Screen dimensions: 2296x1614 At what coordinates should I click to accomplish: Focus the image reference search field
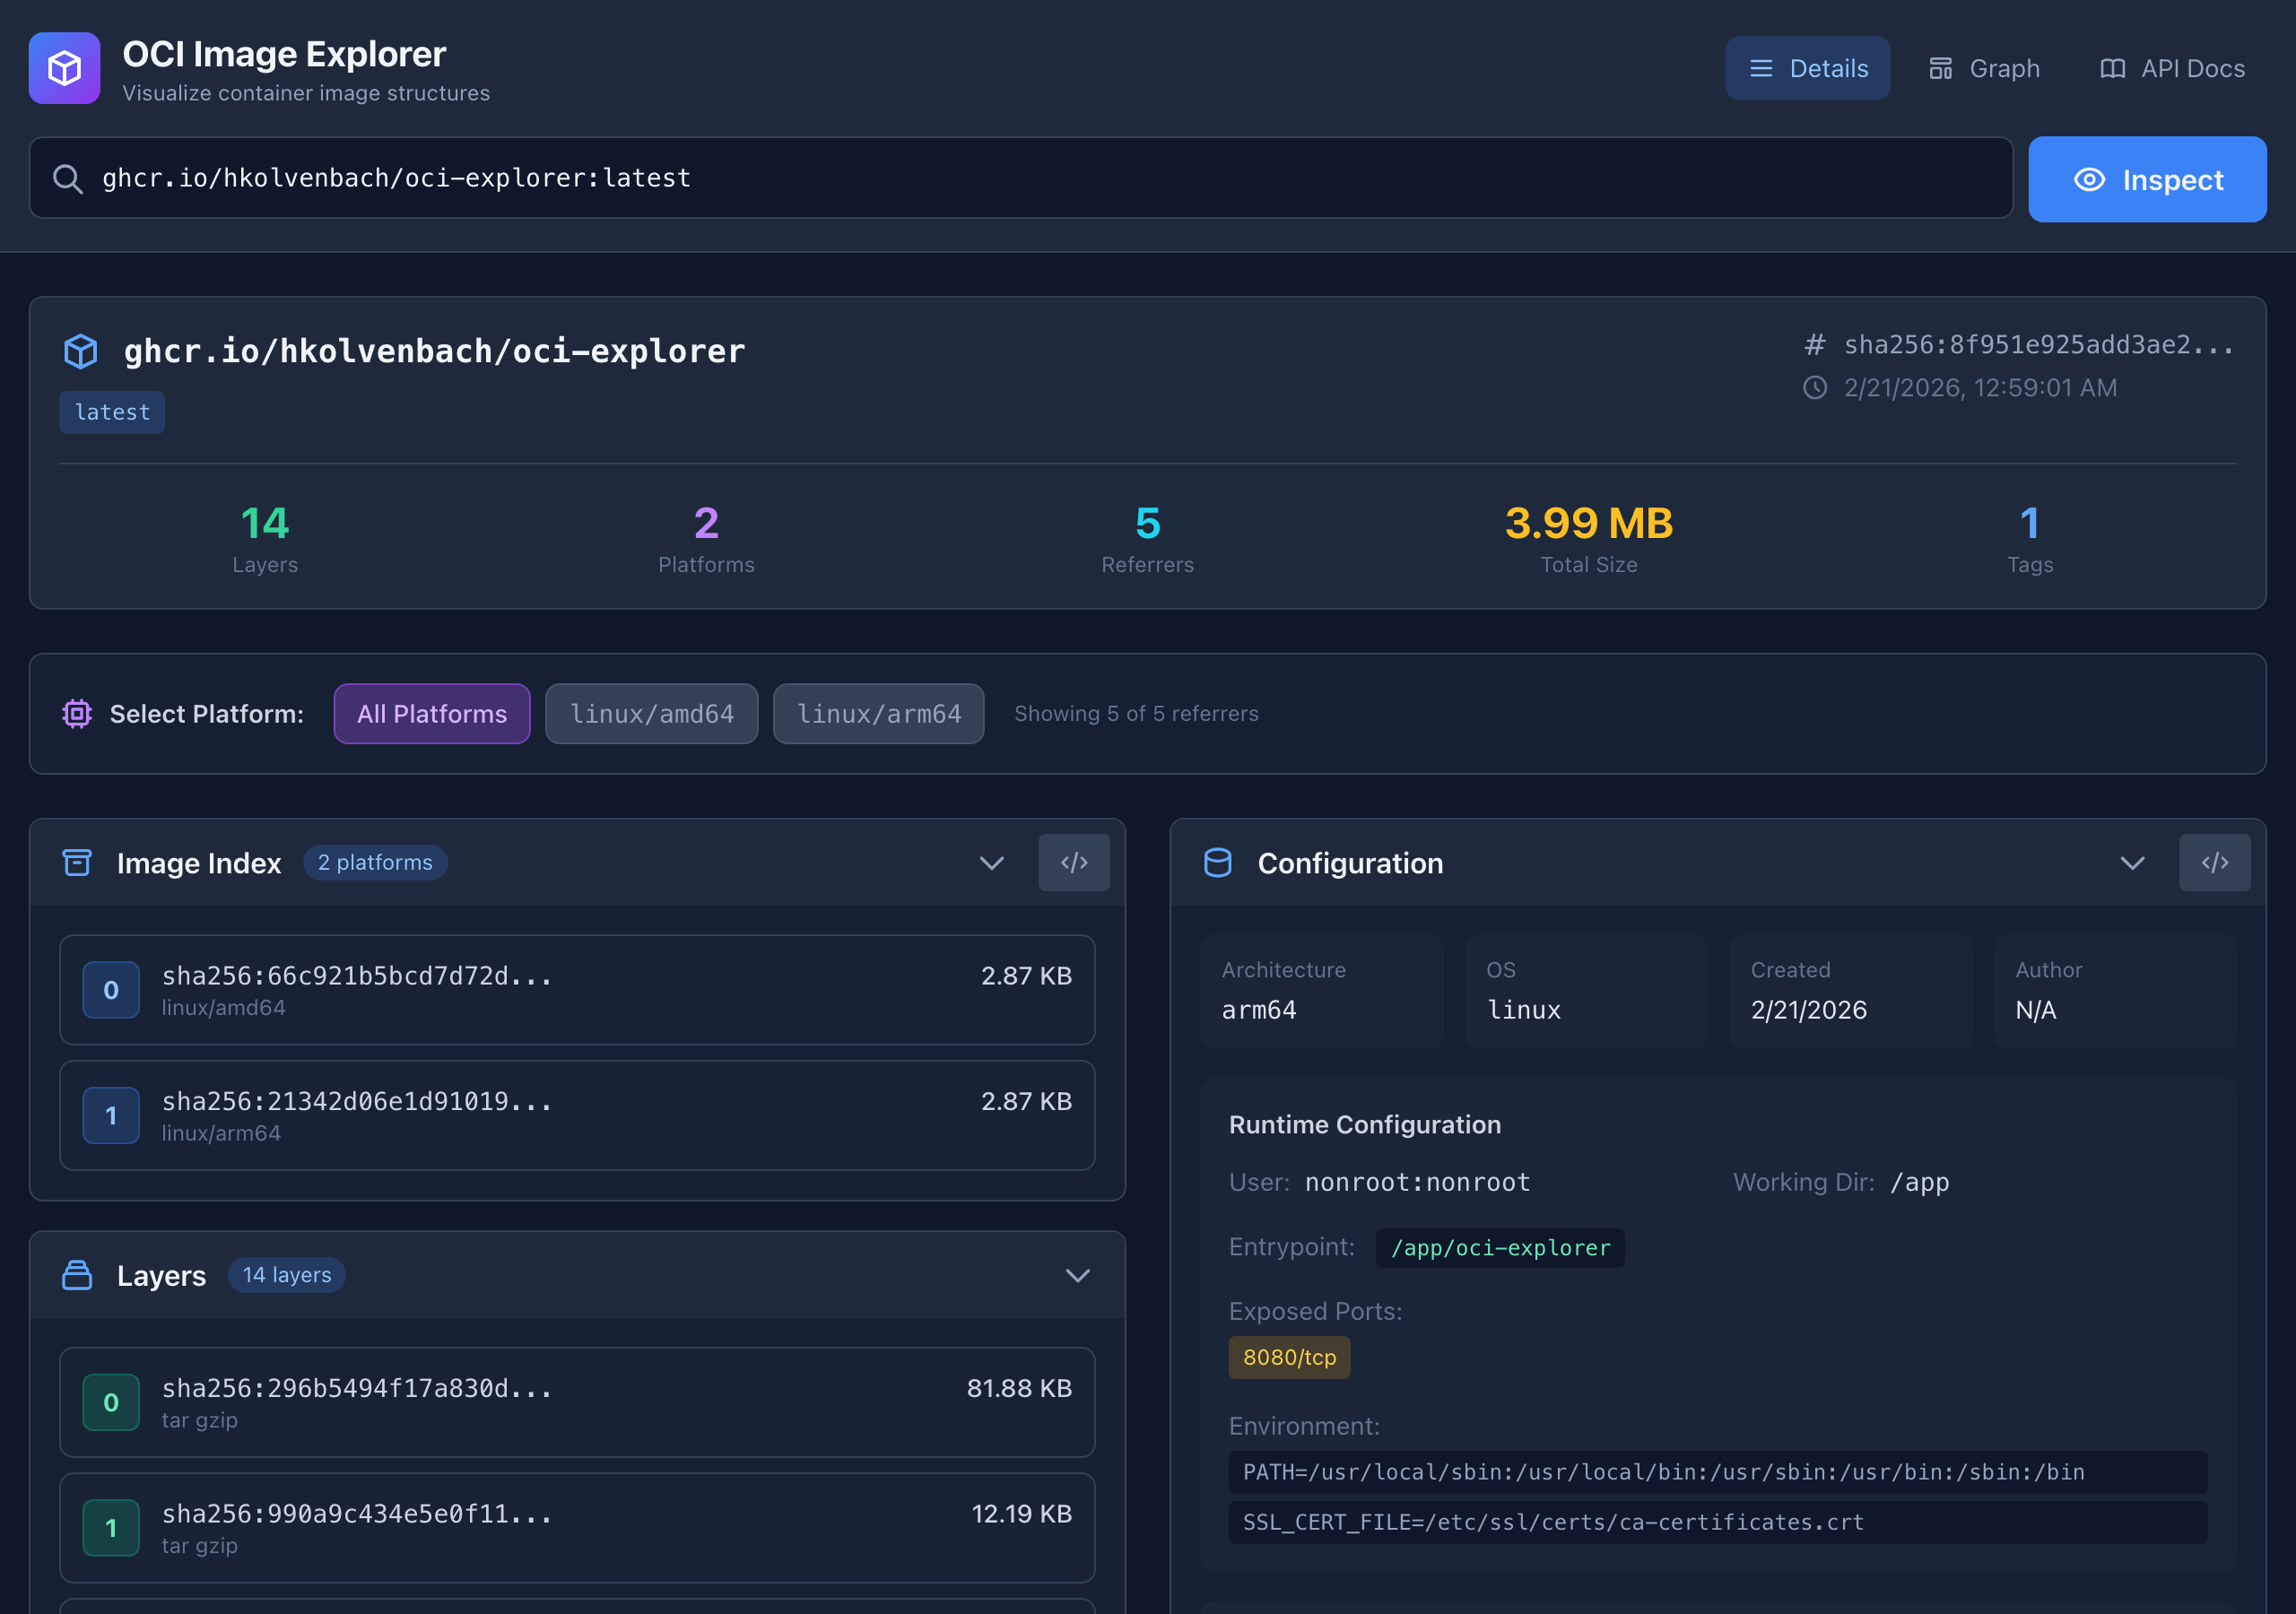point(1020,178)
